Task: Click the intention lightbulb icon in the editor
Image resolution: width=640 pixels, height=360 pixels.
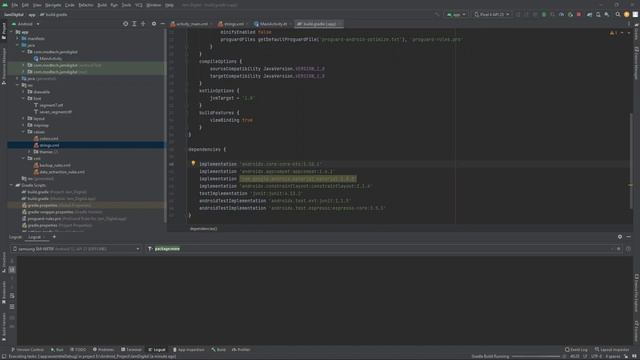Action: [193, 163]
